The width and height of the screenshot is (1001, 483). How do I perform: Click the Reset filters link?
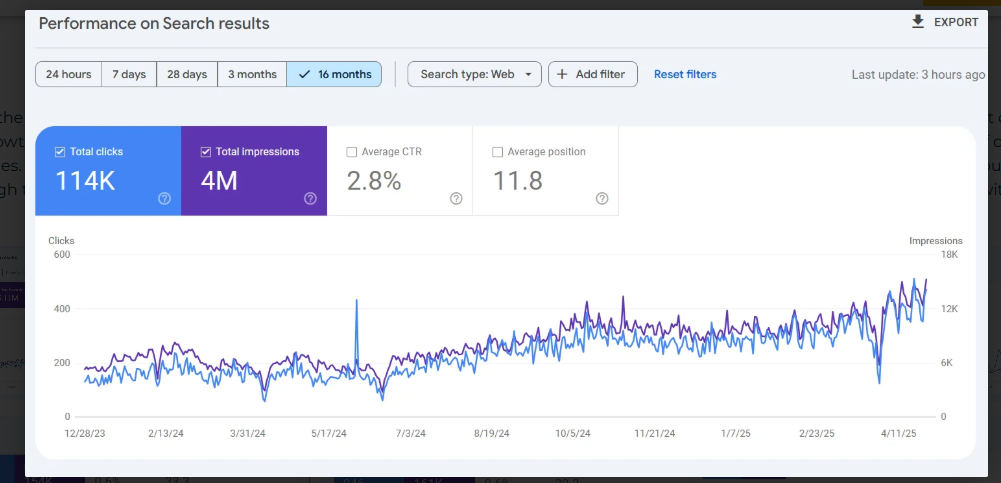tap(685, 74)
